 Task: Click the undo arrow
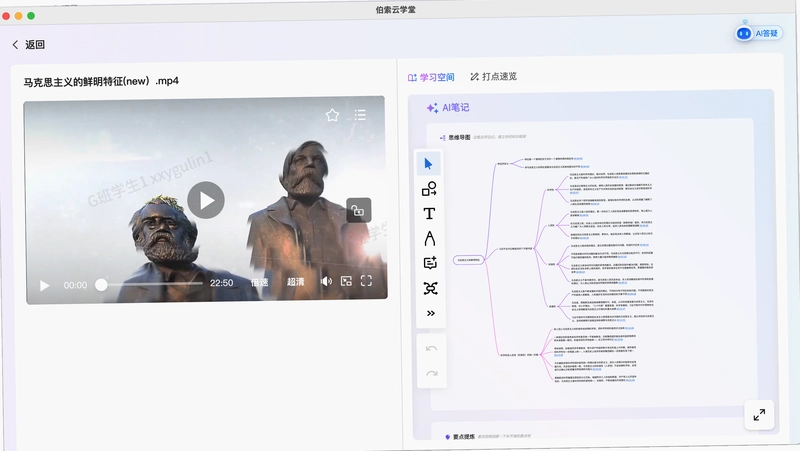(x=432, y=349)
